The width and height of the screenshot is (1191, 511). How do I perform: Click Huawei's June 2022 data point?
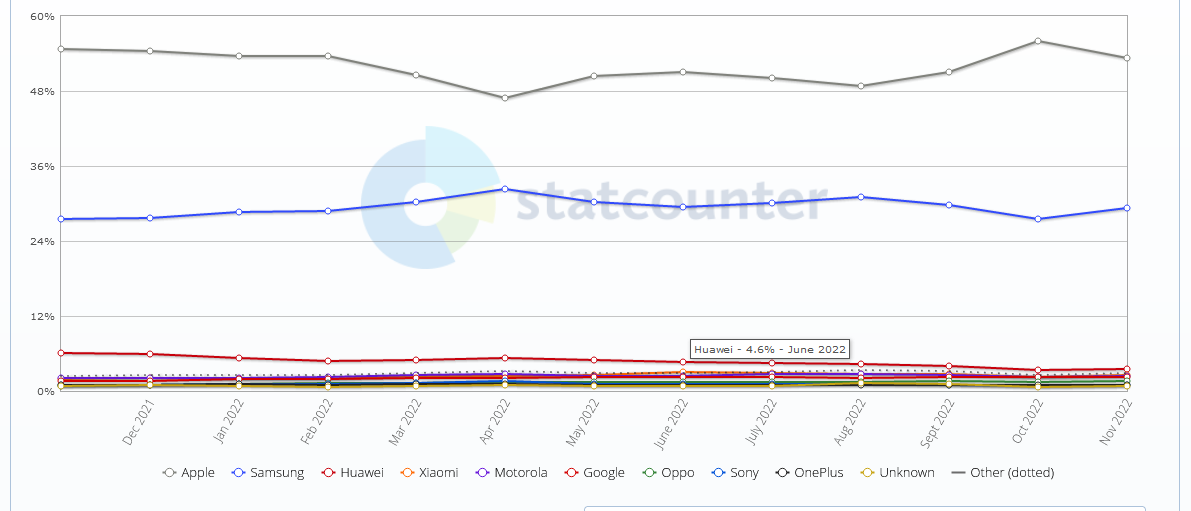[x=683, y=362]
